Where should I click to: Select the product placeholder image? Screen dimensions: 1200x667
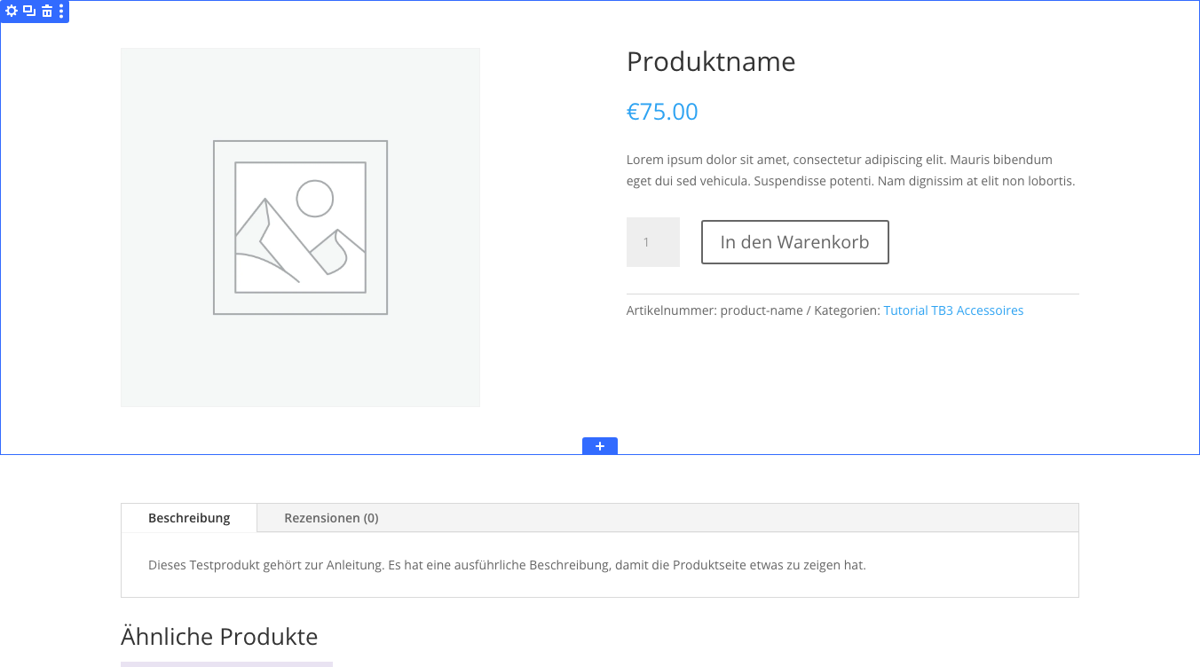pos(300,228)
